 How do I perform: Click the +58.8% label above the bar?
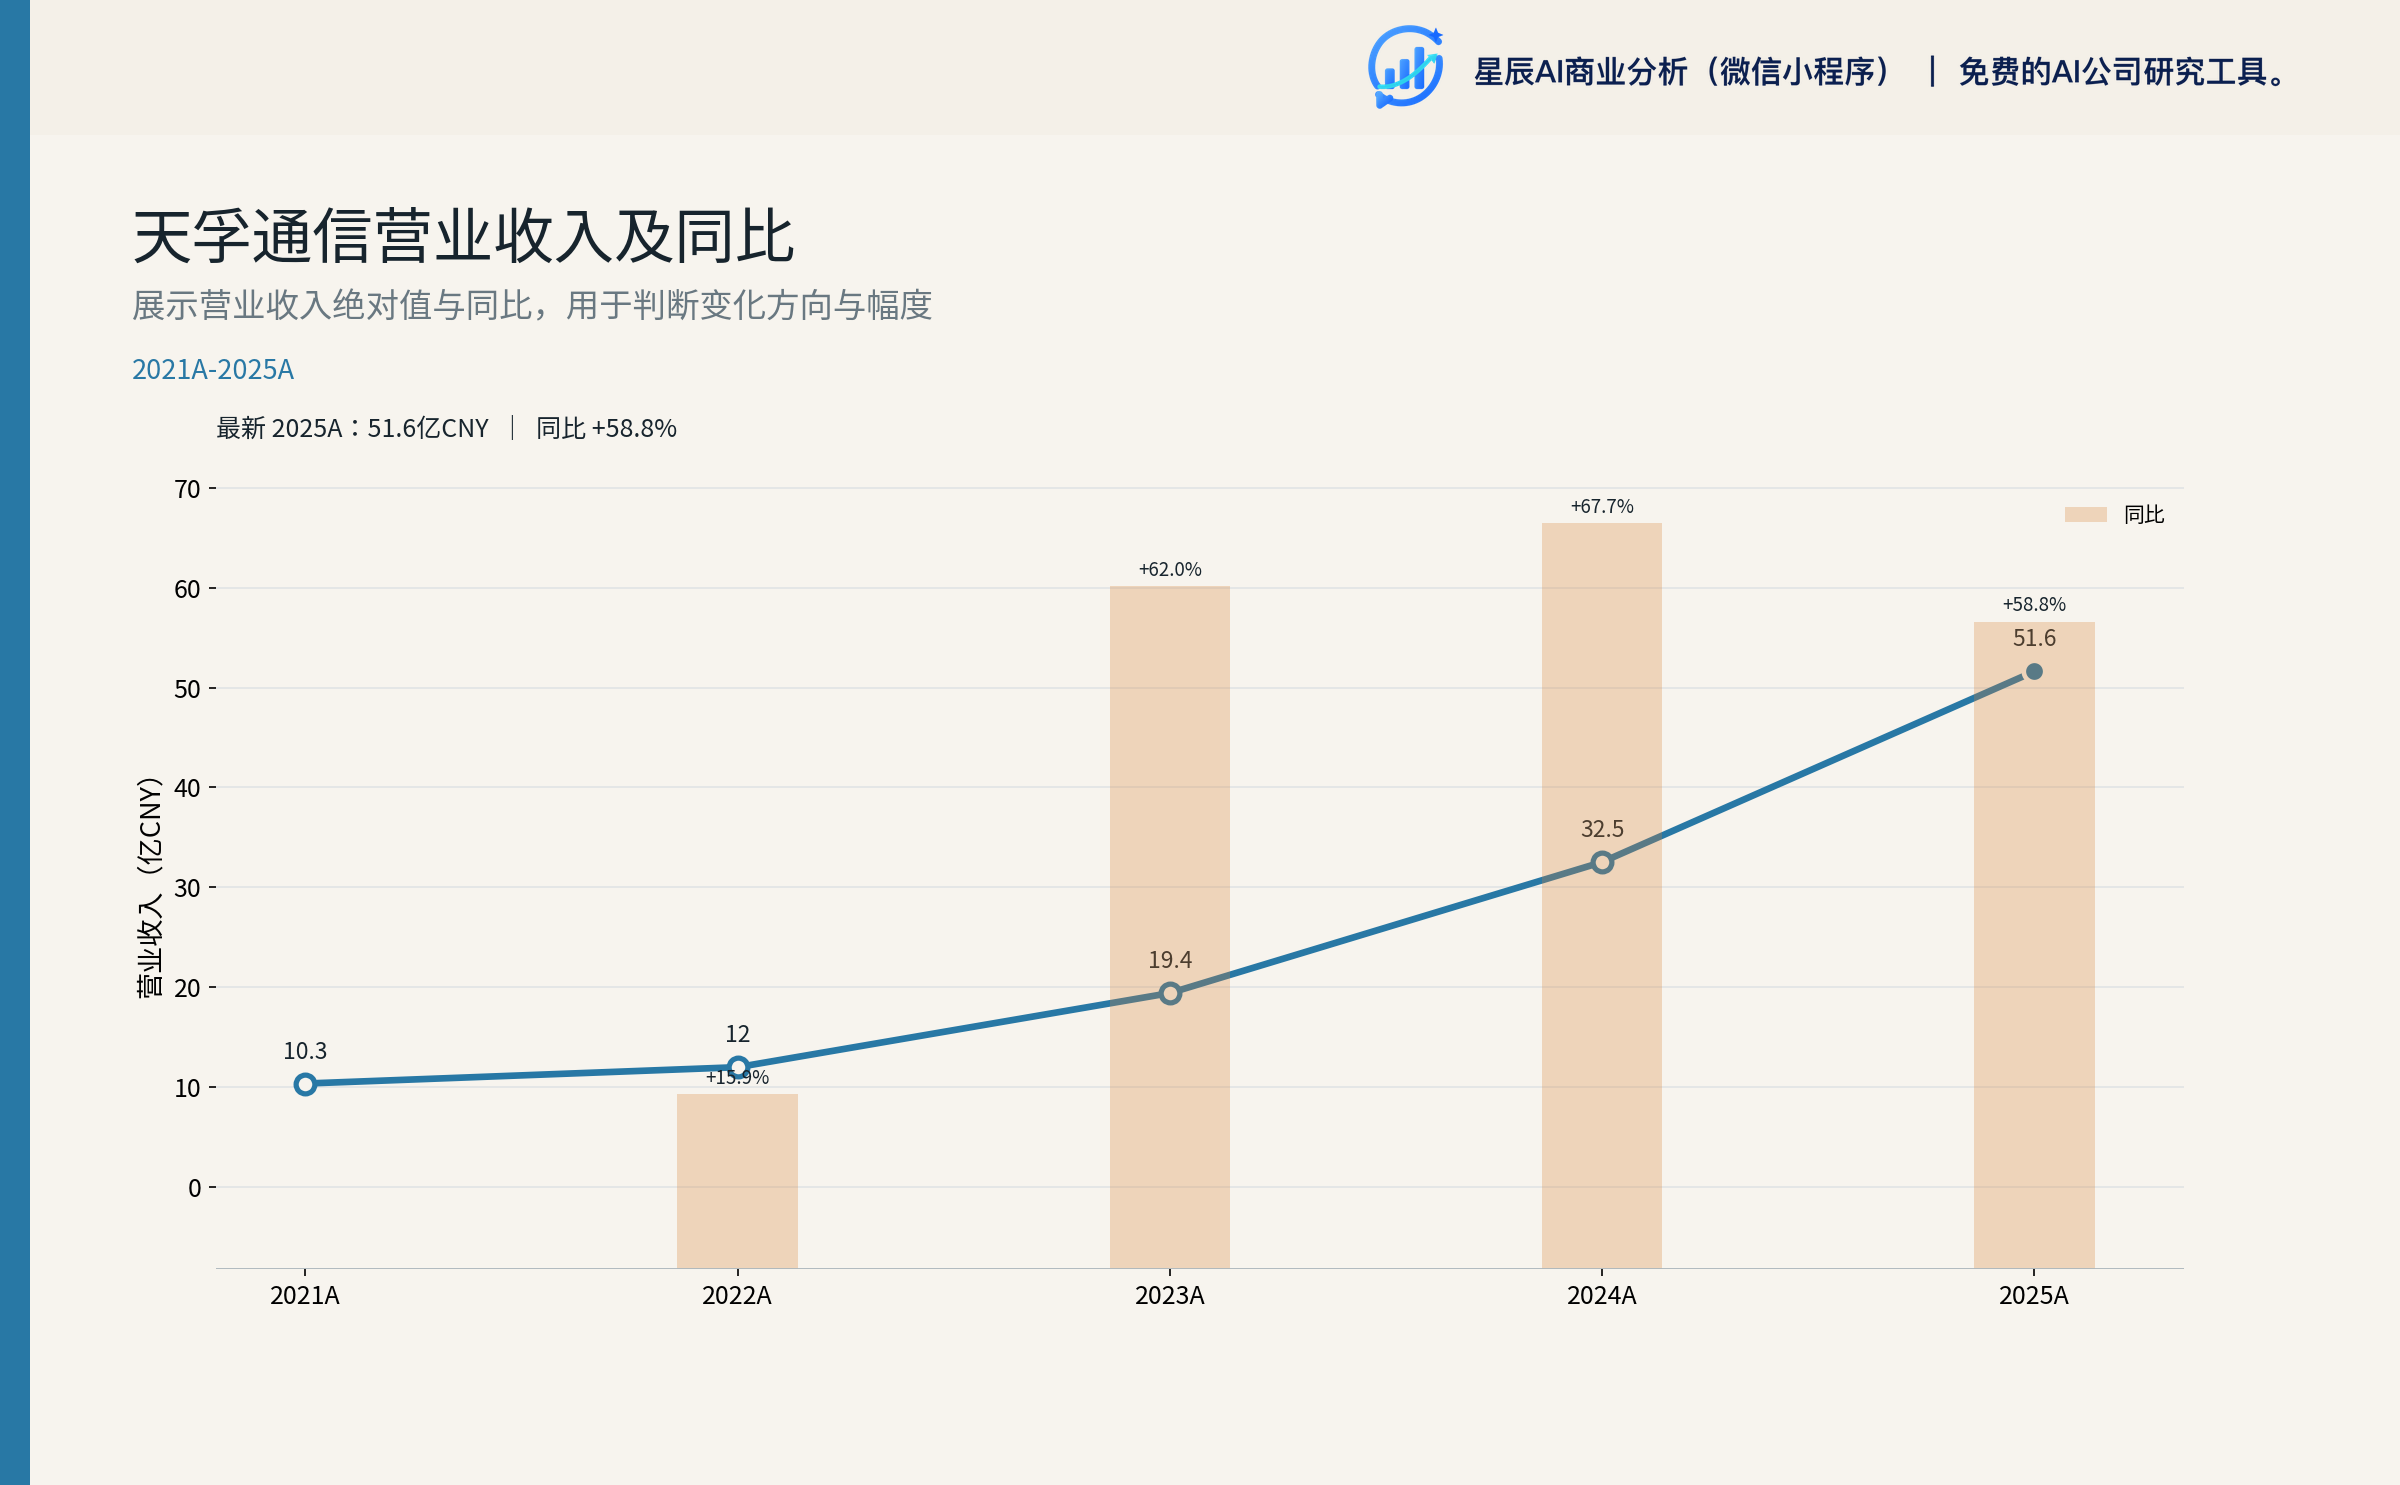click(x=2034, y=604)
